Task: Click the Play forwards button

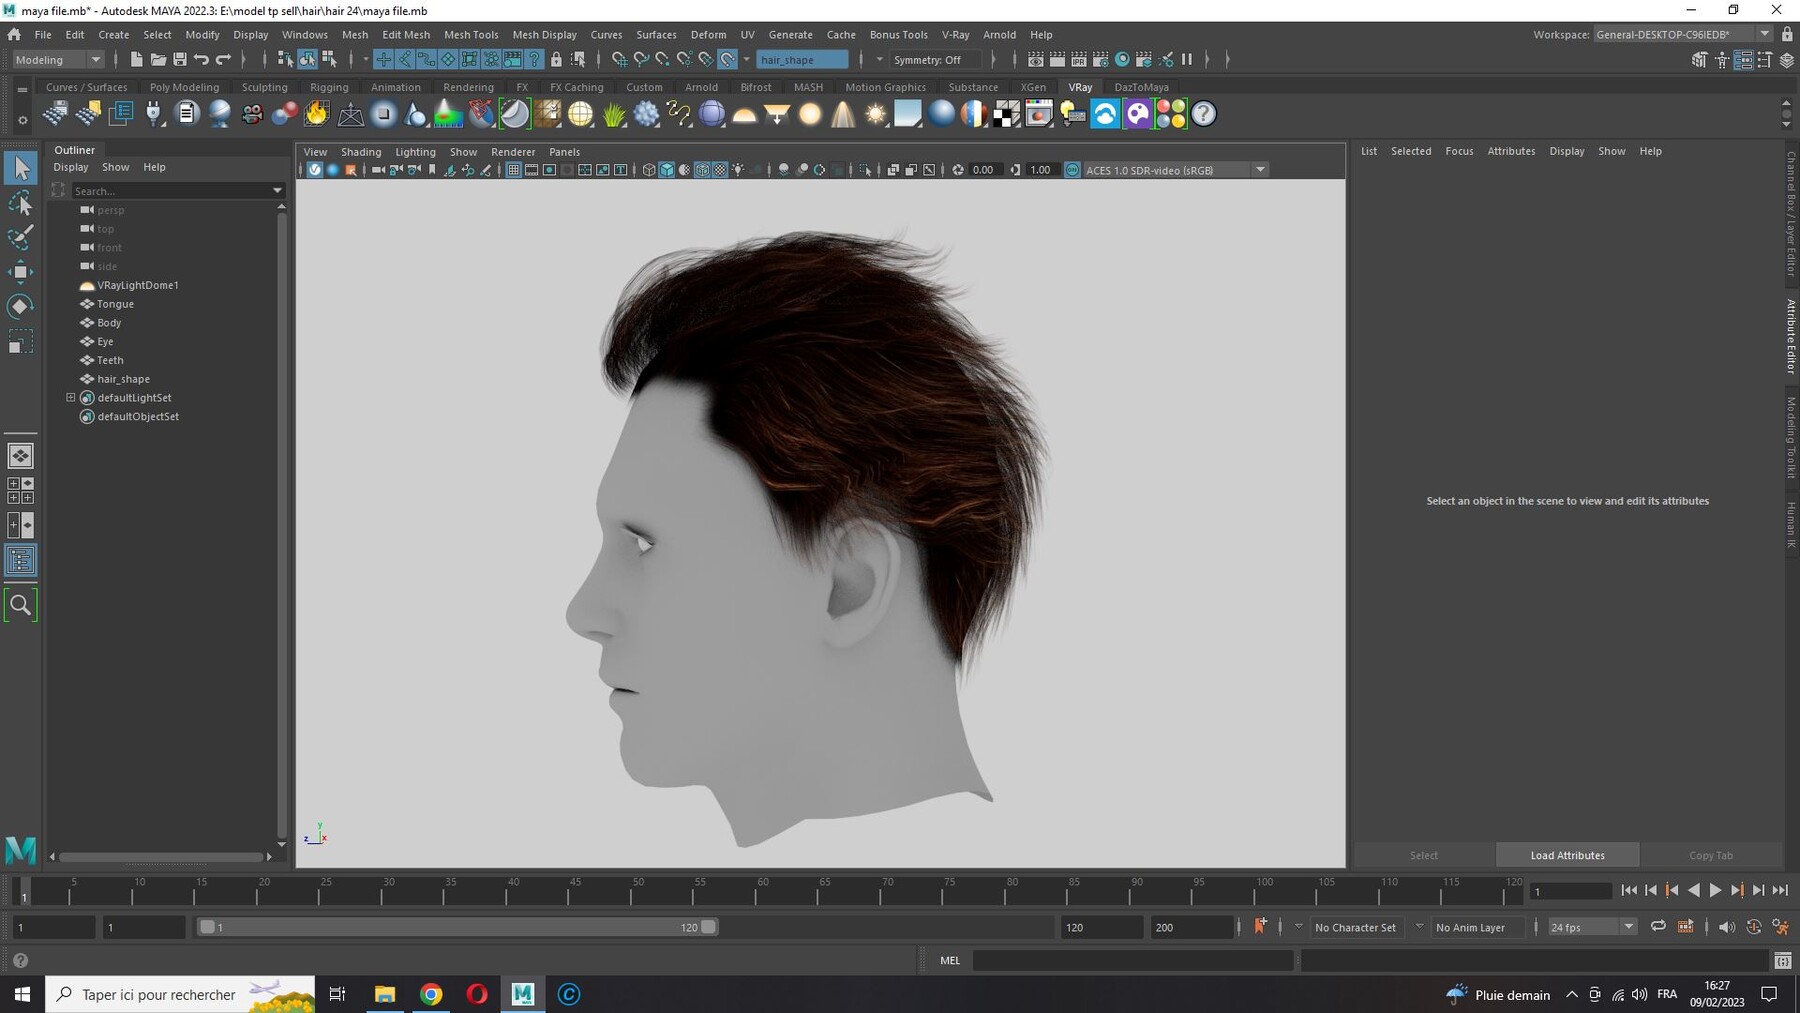Action: 1715,890
